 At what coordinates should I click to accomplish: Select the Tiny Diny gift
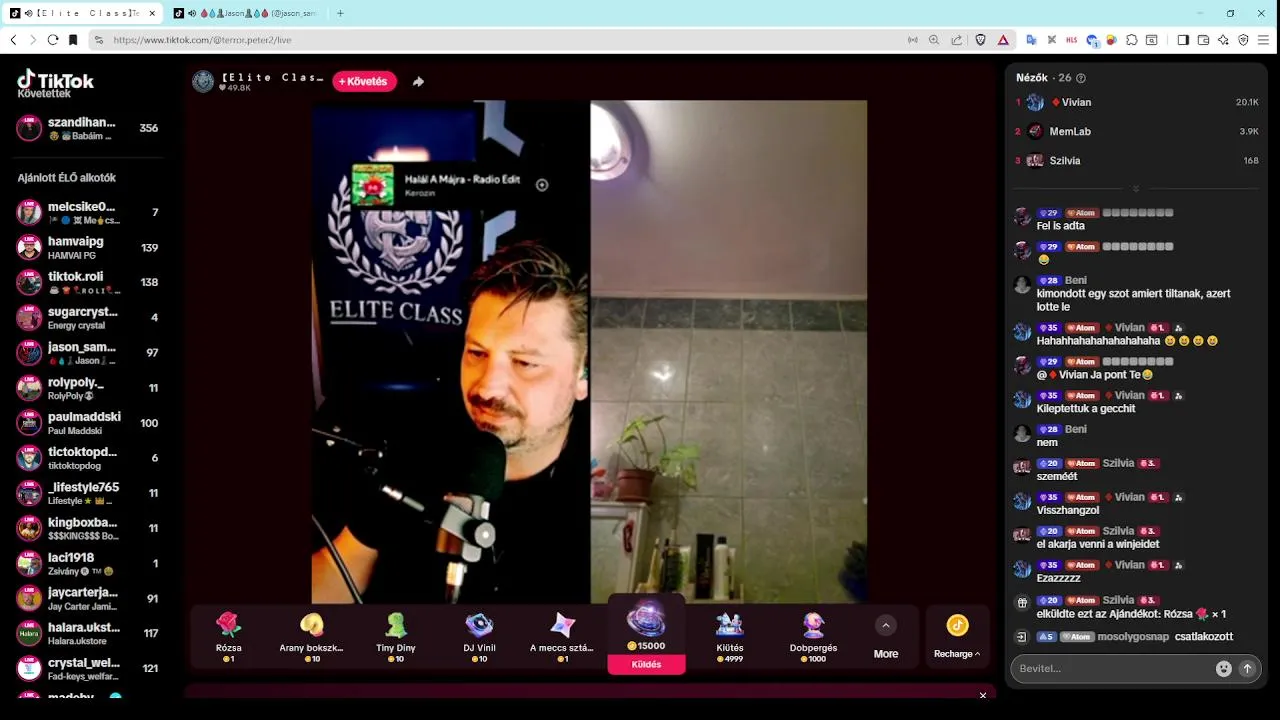[x=396, y=636]
